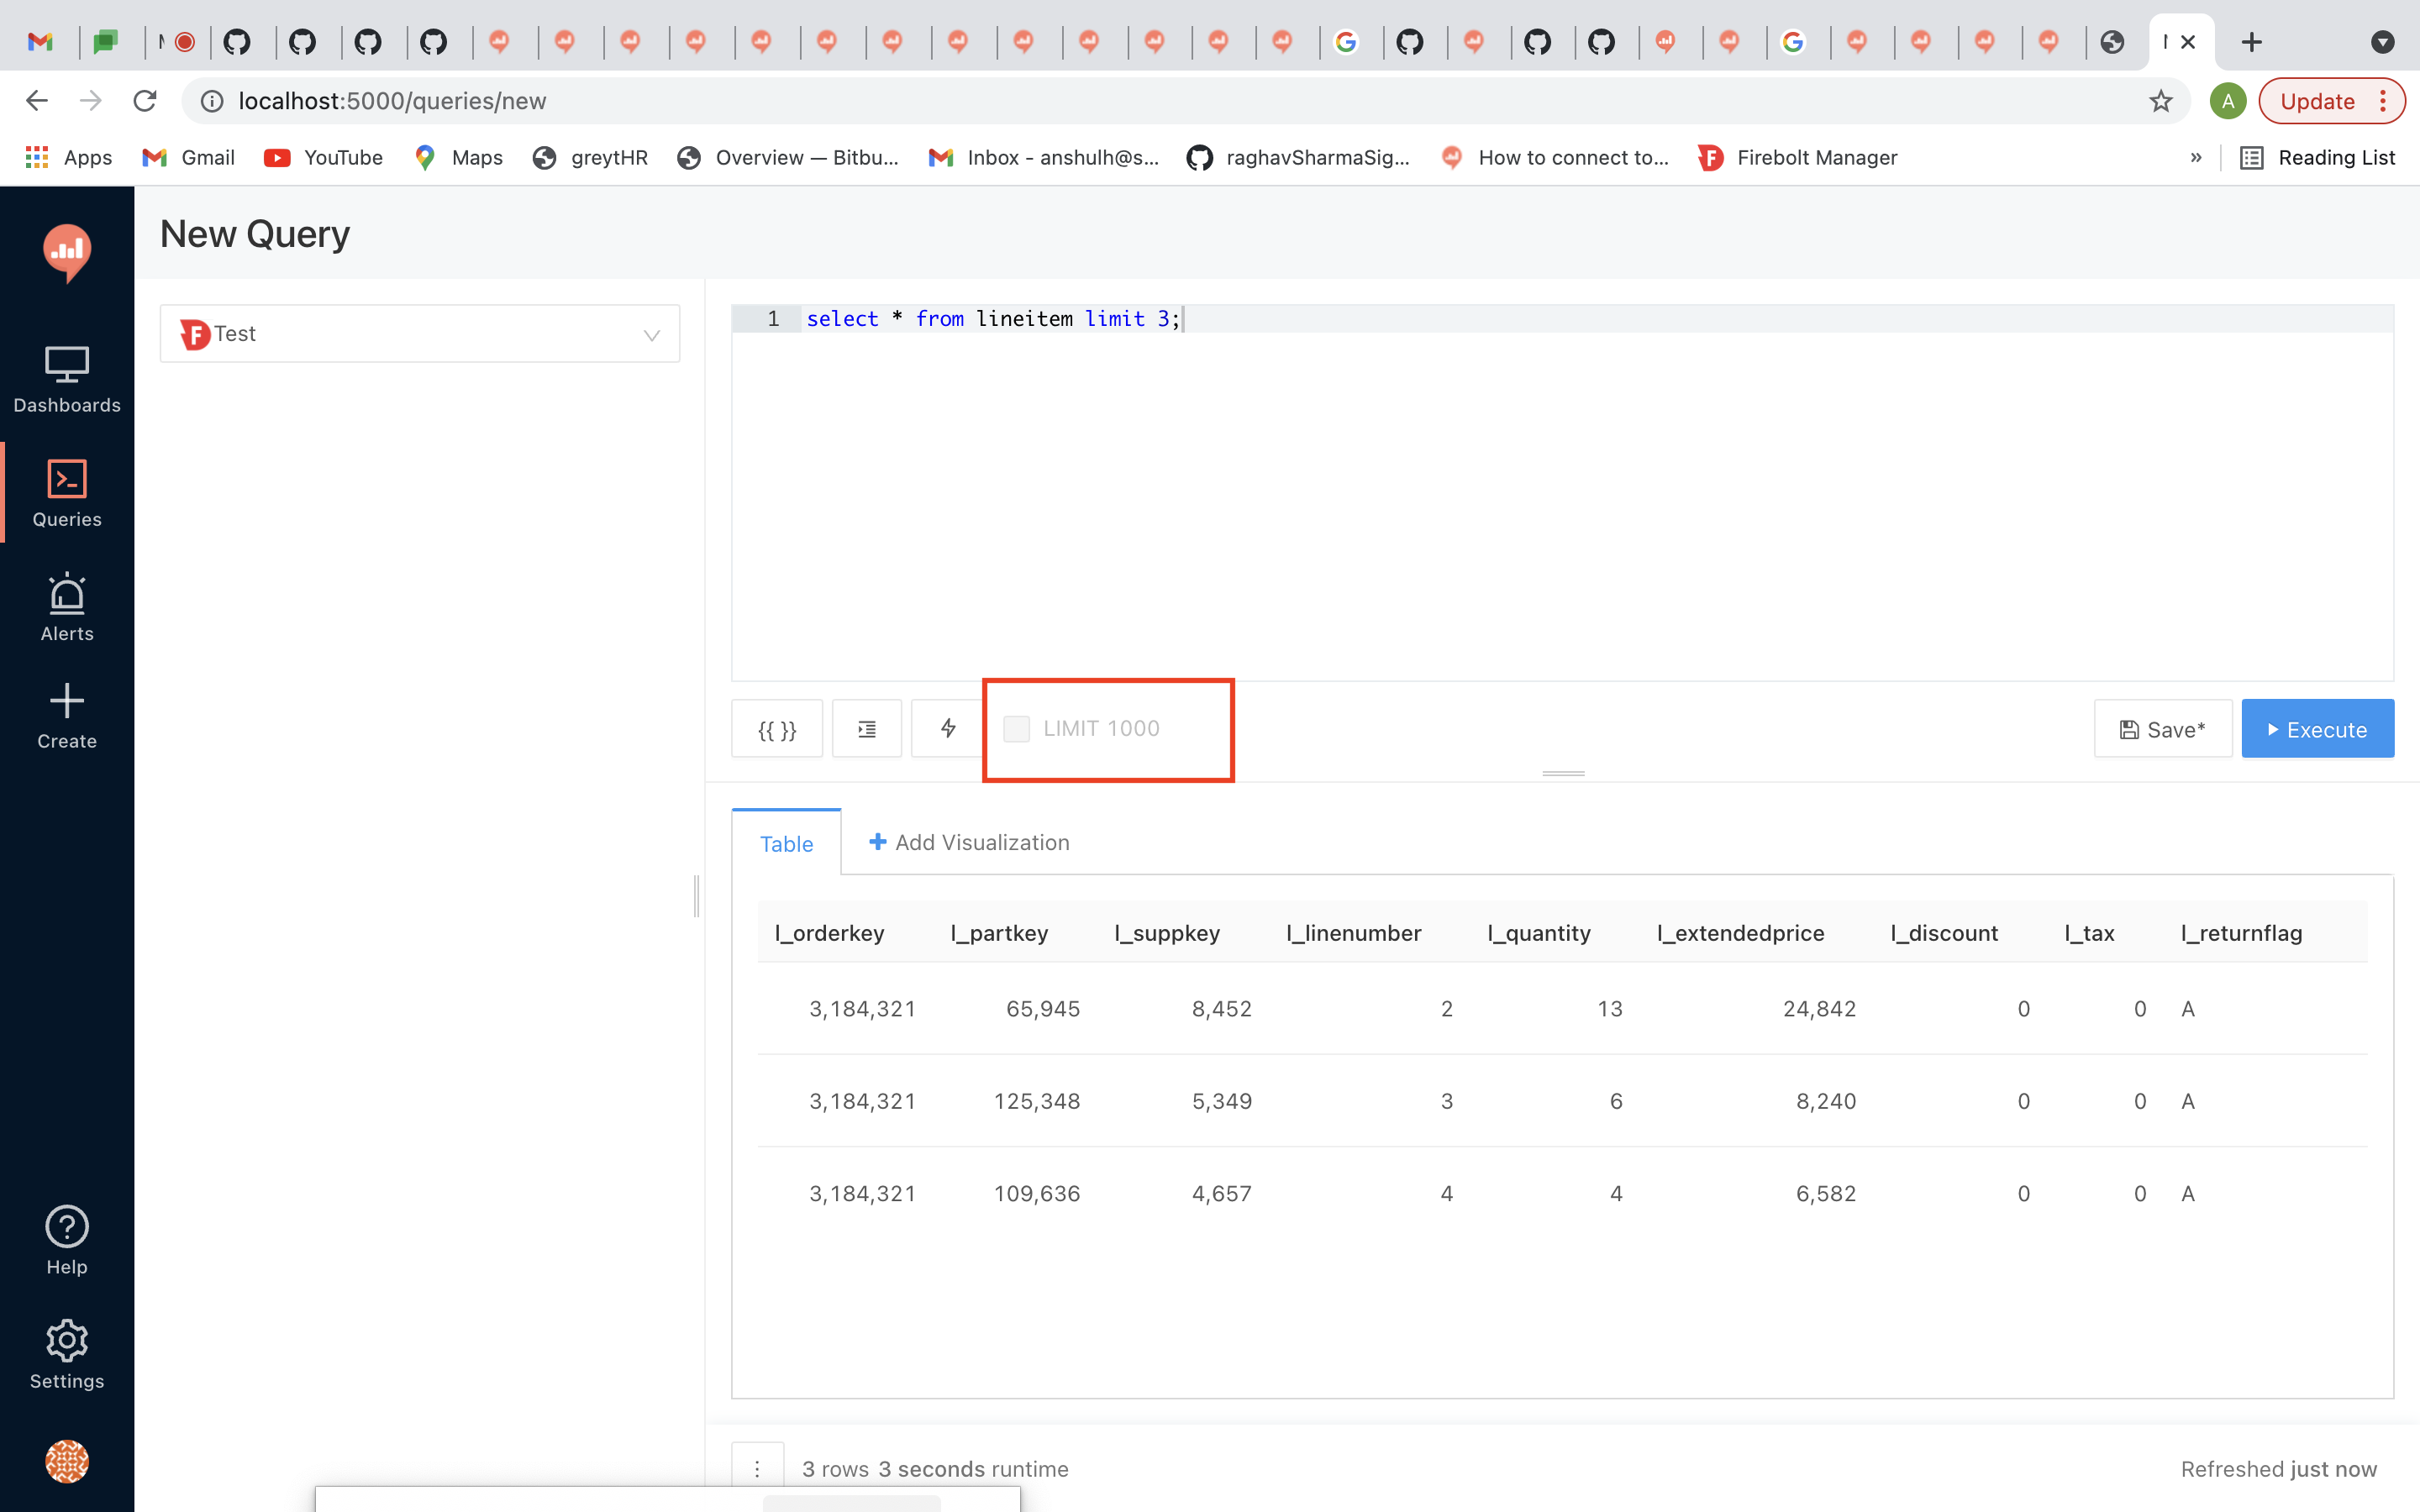Click the 4,657 suppkey cell
This screenshot has width=2420, height=1512.
click(1222, 1193)
